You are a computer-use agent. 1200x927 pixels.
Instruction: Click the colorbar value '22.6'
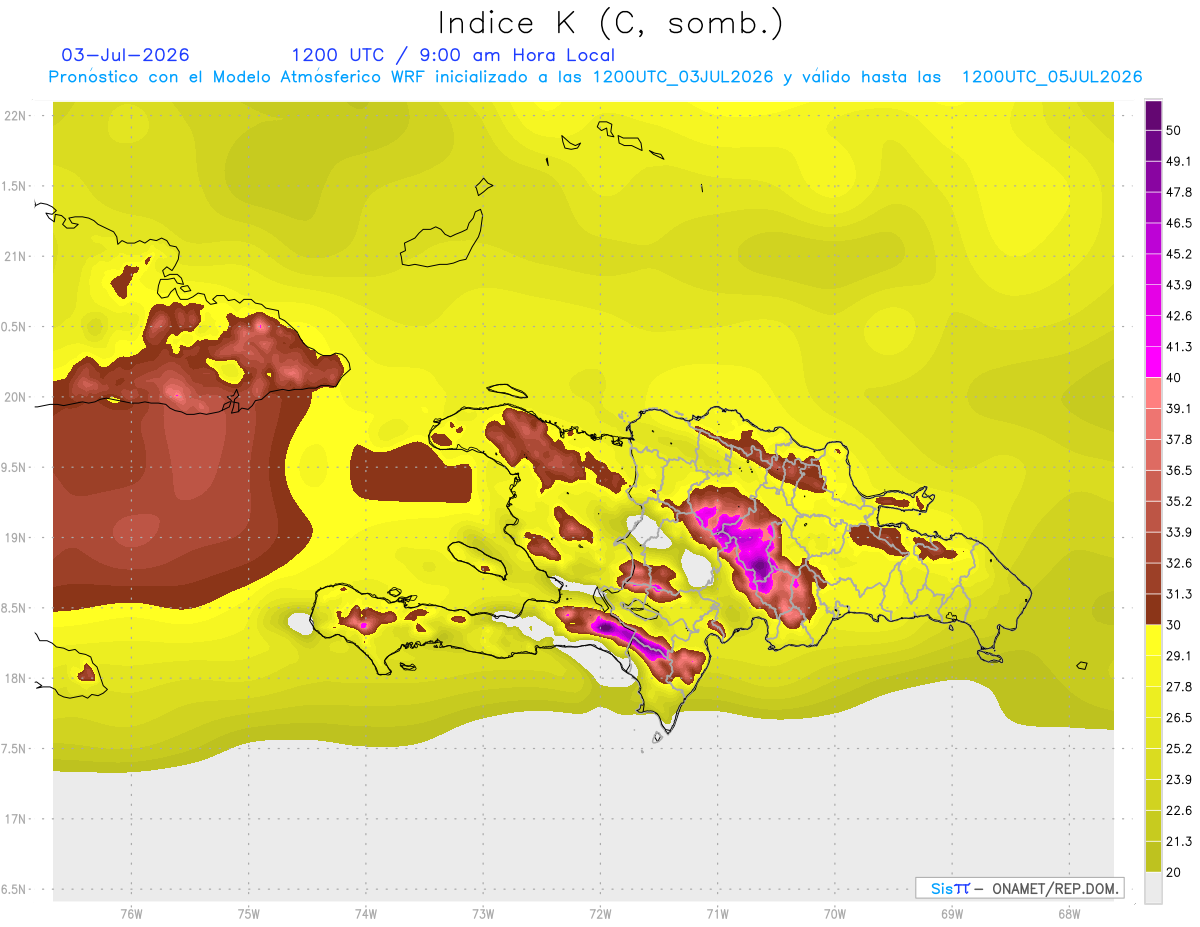tap(1179, 810)
